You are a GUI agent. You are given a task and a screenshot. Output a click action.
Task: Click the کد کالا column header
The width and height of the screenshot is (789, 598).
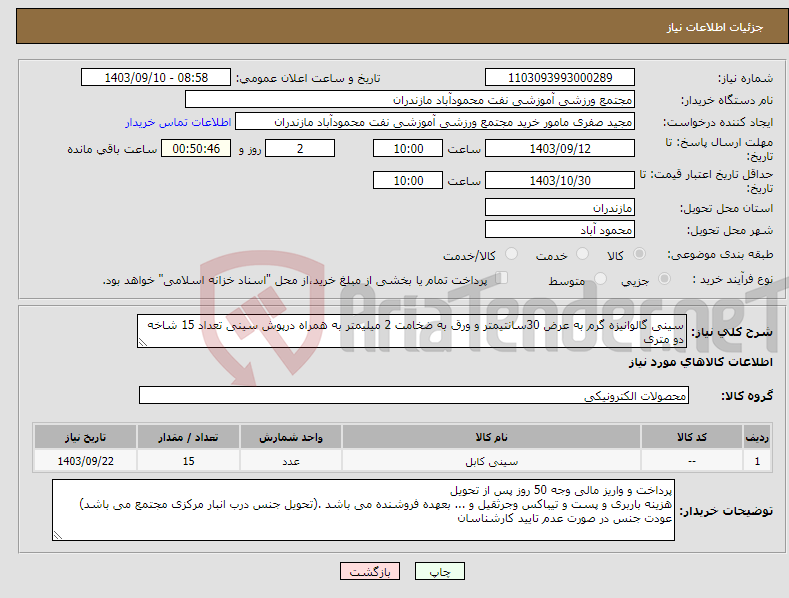[x=692, y=437]
